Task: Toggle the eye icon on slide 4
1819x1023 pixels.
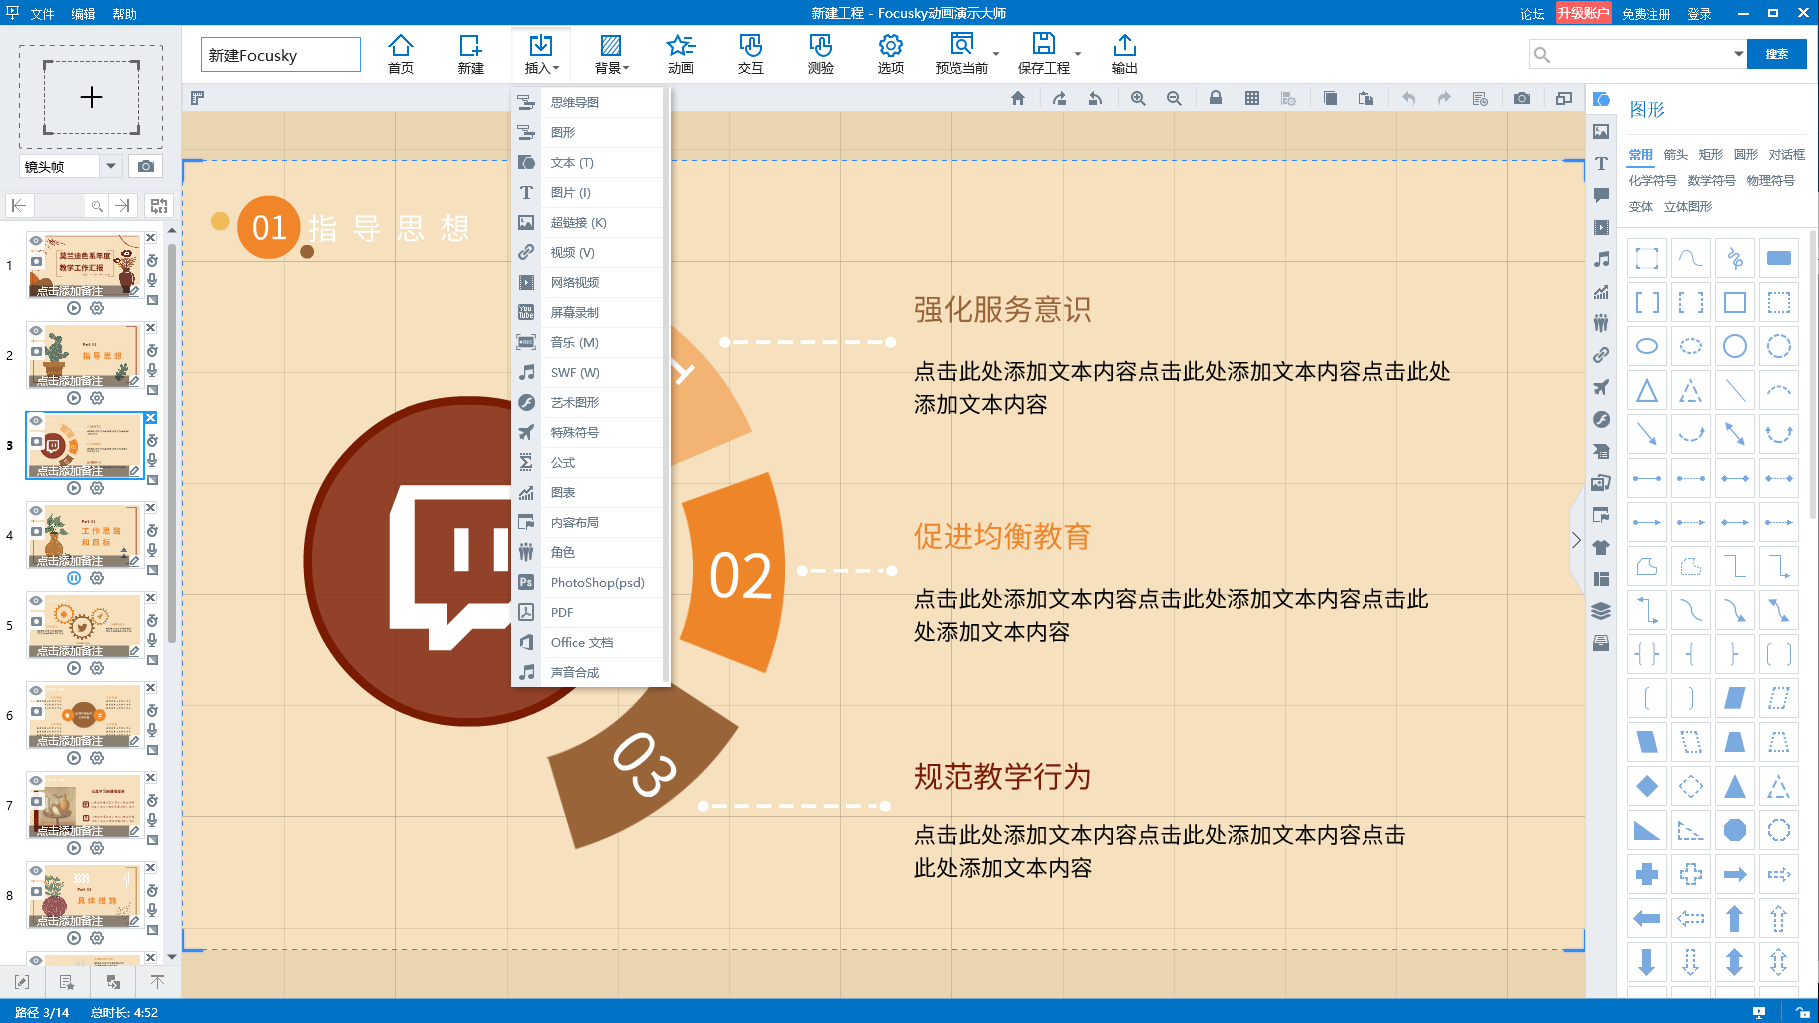Action: point(36,511)
